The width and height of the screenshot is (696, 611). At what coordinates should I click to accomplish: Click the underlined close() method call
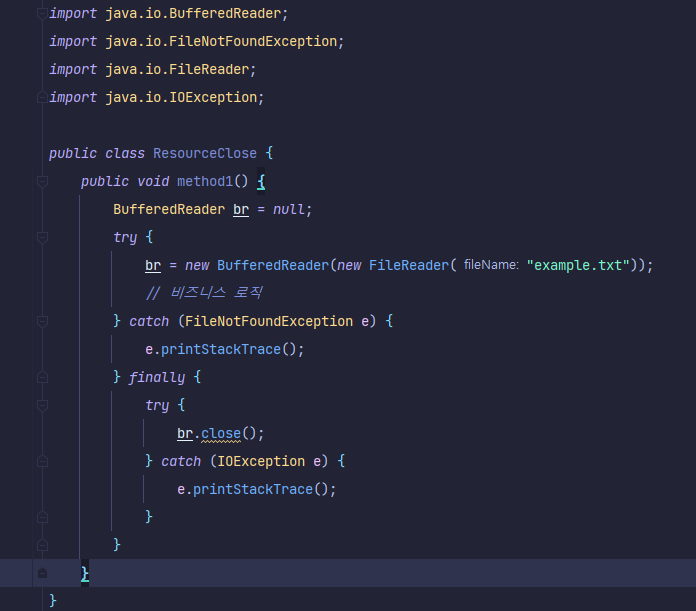point(221,433)
